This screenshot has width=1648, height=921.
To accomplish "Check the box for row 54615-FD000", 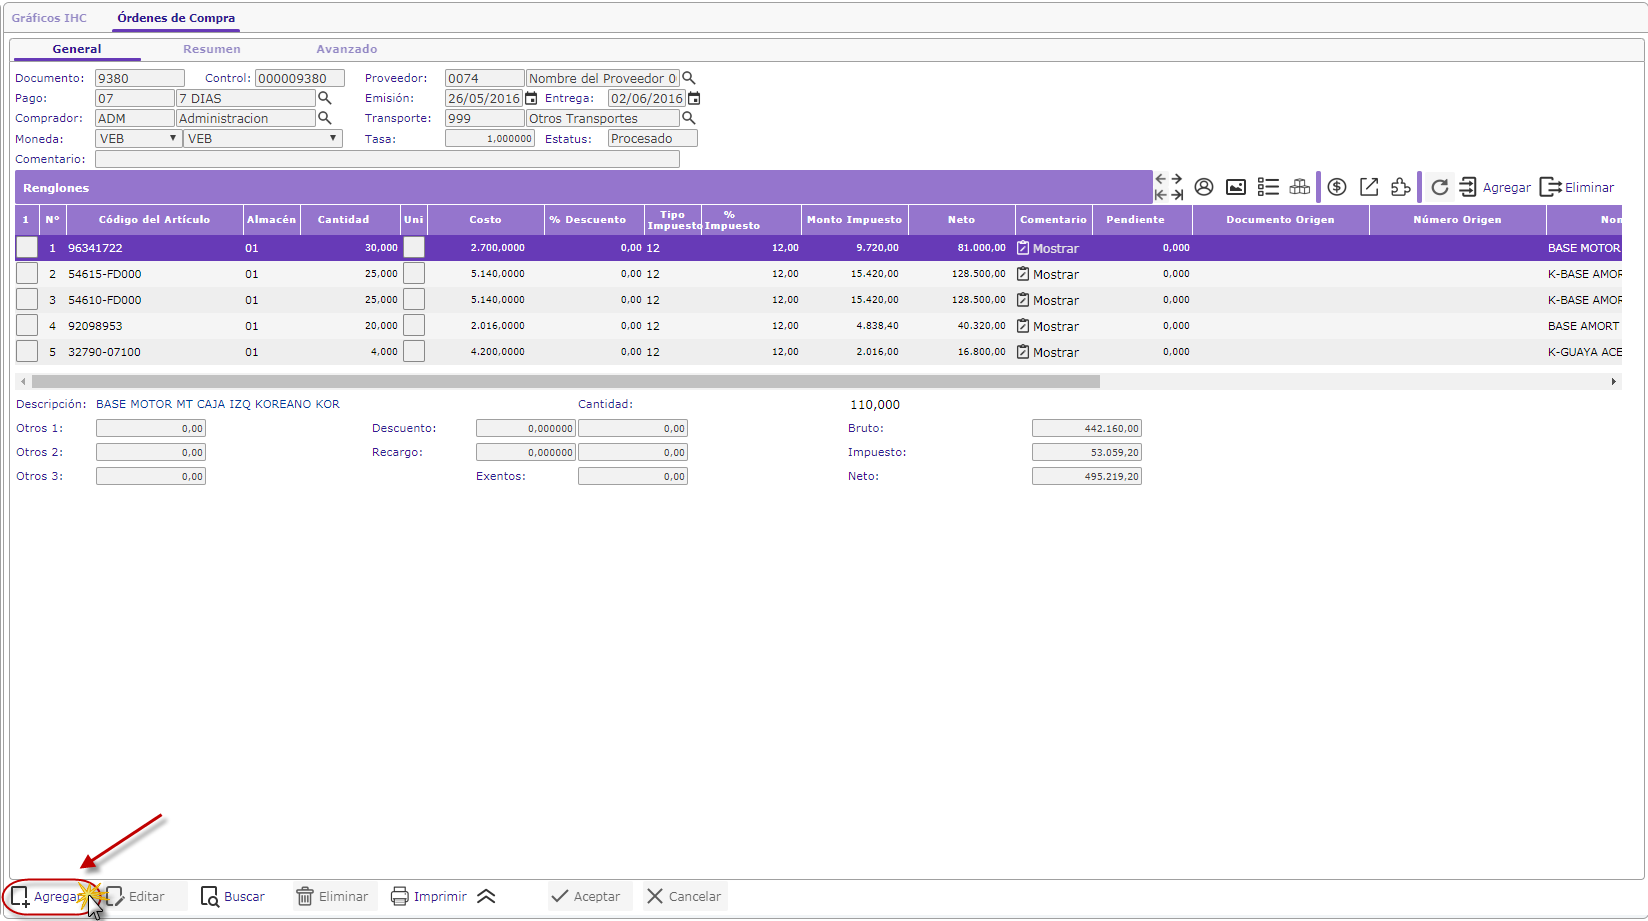I will [x=27, y=273].
